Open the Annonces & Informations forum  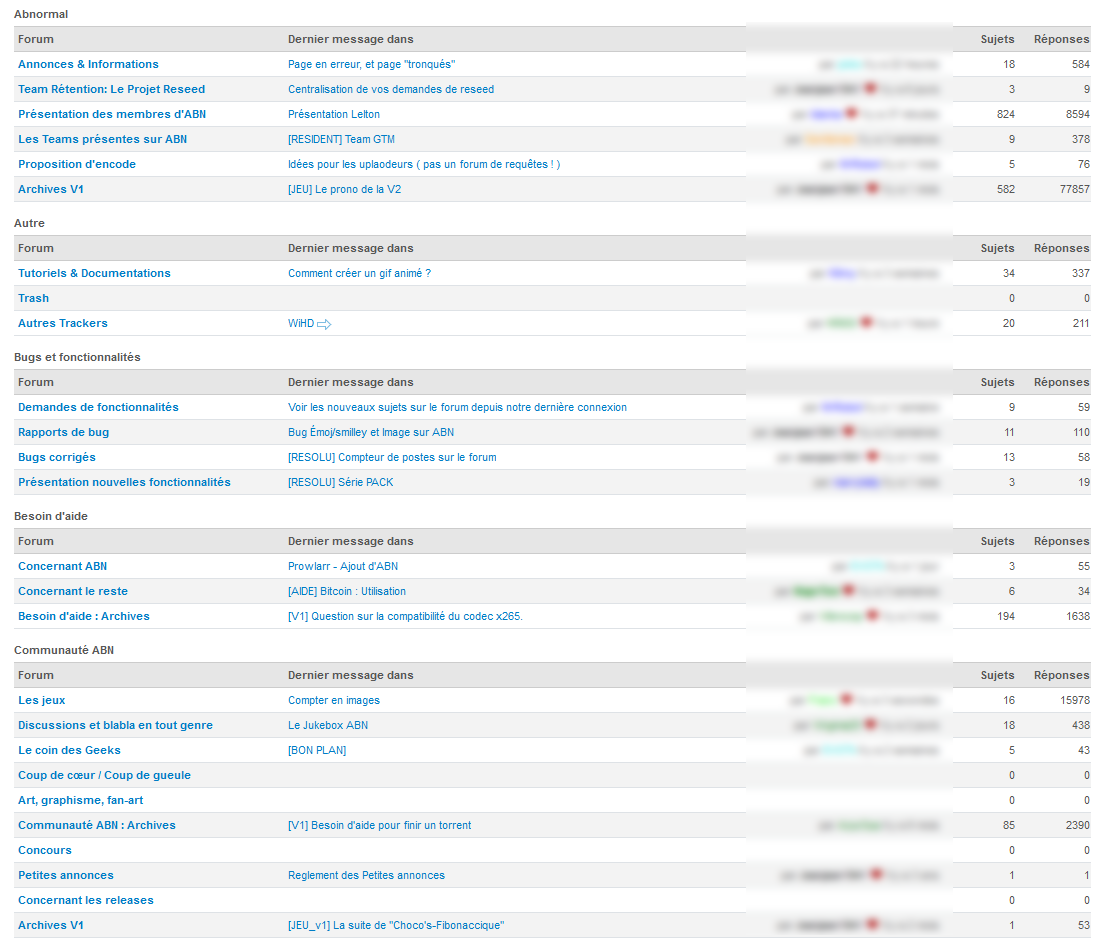88,64
